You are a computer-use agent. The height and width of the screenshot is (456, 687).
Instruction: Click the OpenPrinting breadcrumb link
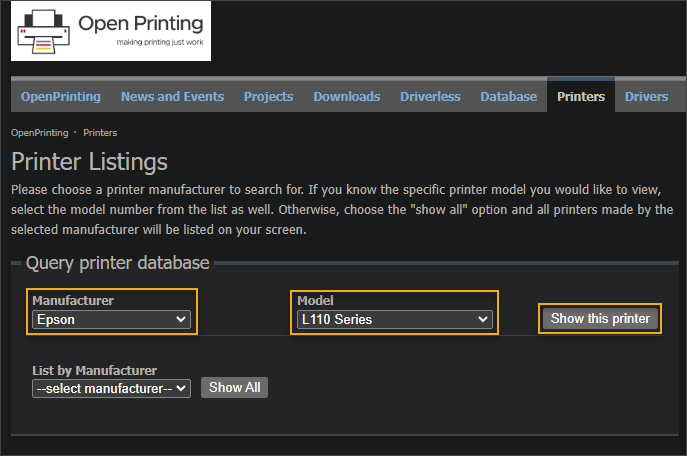click(39, 133)
